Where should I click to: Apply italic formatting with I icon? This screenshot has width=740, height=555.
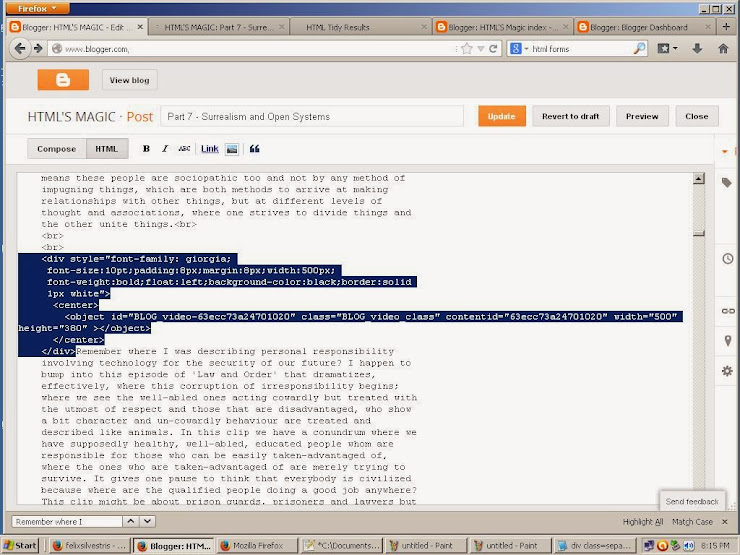165,149
